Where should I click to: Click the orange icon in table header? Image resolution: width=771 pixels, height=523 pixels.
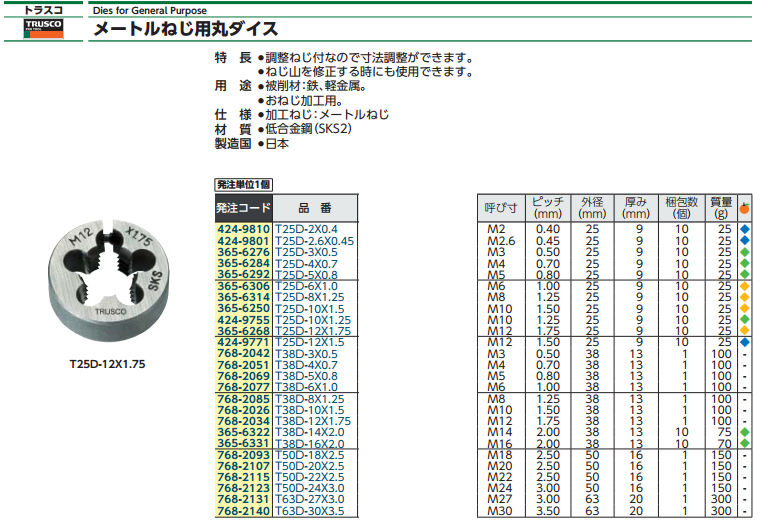(745, 208)
